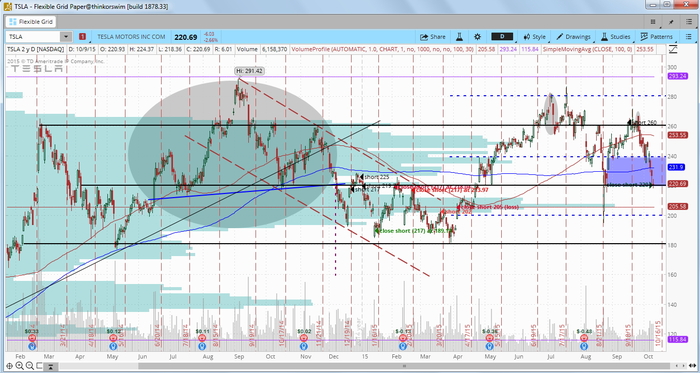
Task: Click the red earnings icon near $0.12
Action: pos(113,339)
